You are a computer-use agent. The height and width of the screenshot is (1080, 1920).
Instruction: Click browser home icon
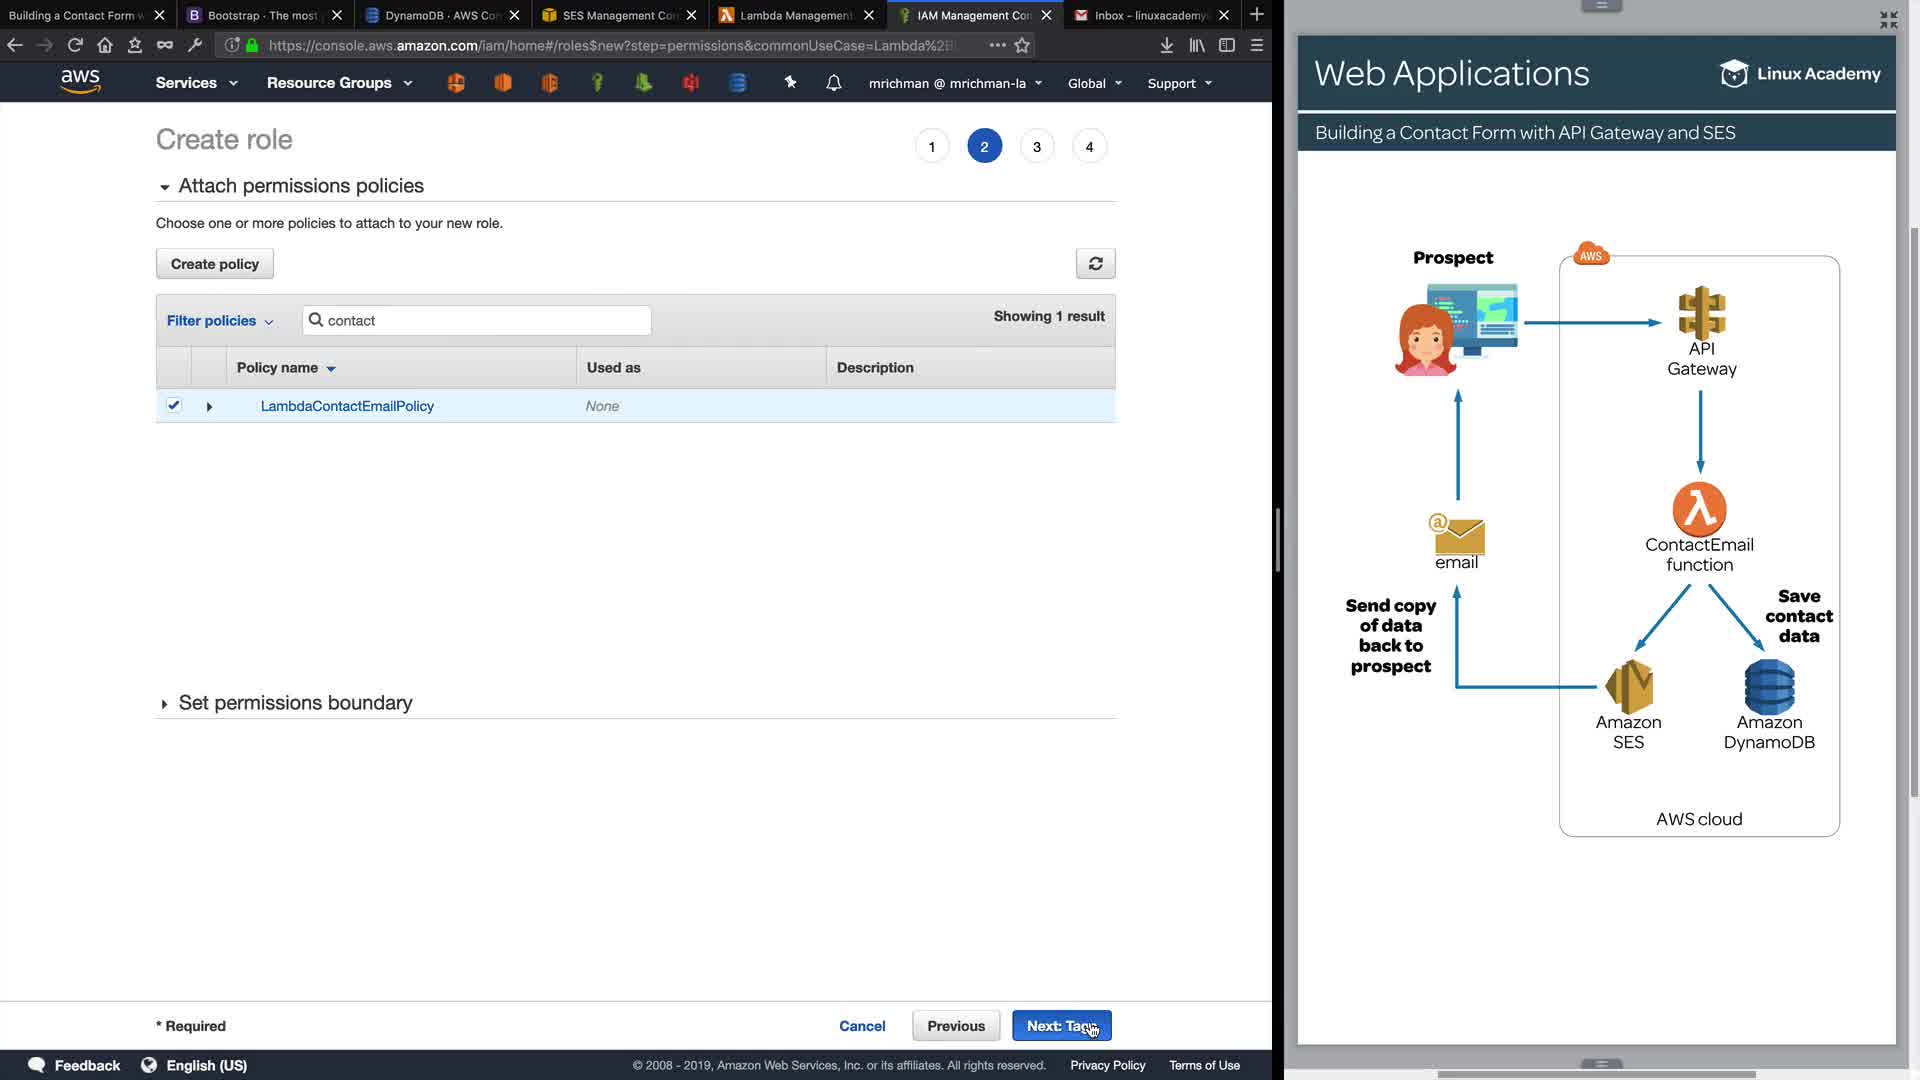(x=105, y=45)
